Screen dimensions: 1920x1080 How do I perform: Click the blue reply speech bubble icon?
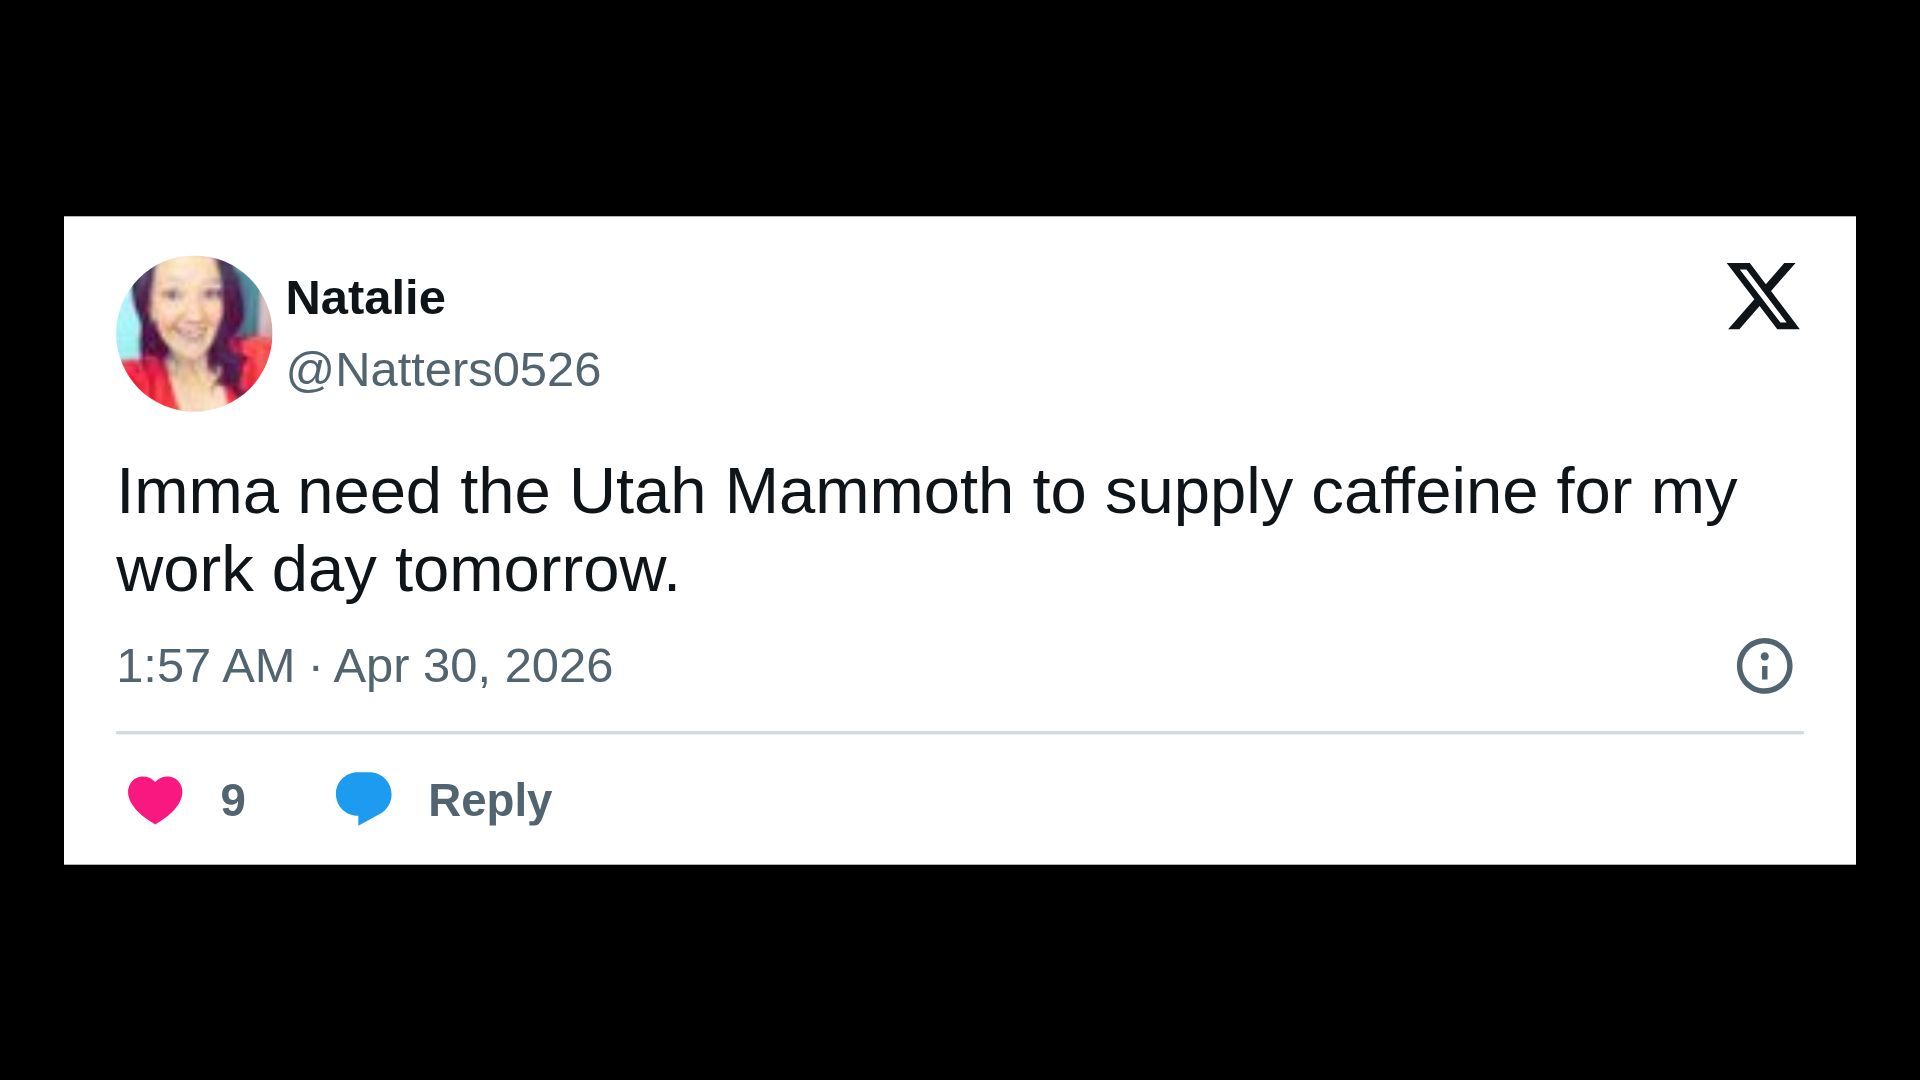[x=363, y=798]
